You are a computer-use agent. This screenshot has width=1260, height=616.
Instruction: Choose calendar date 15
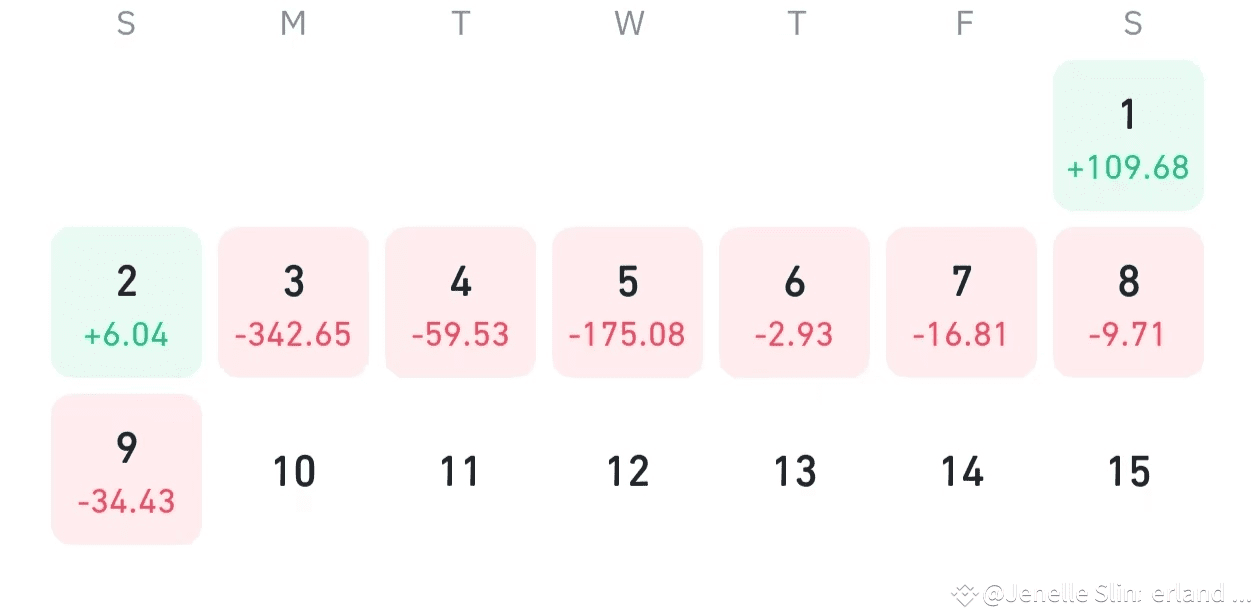(x=1128, y=471)
